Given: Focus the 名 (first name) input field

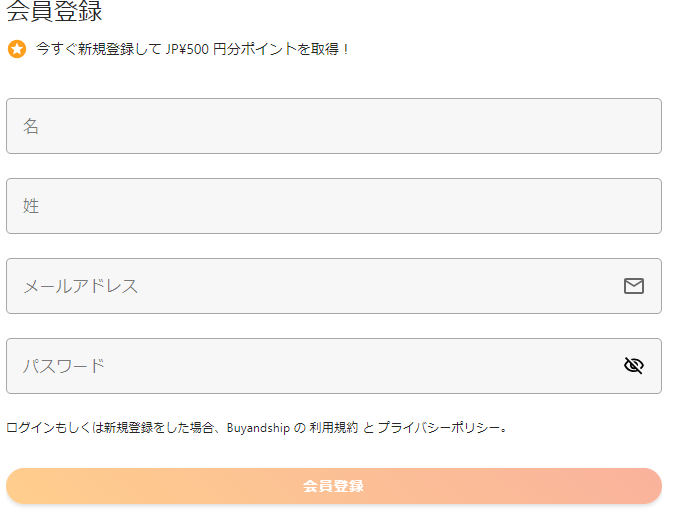Looking at the screenshot, I should click(x=333, y=126).
